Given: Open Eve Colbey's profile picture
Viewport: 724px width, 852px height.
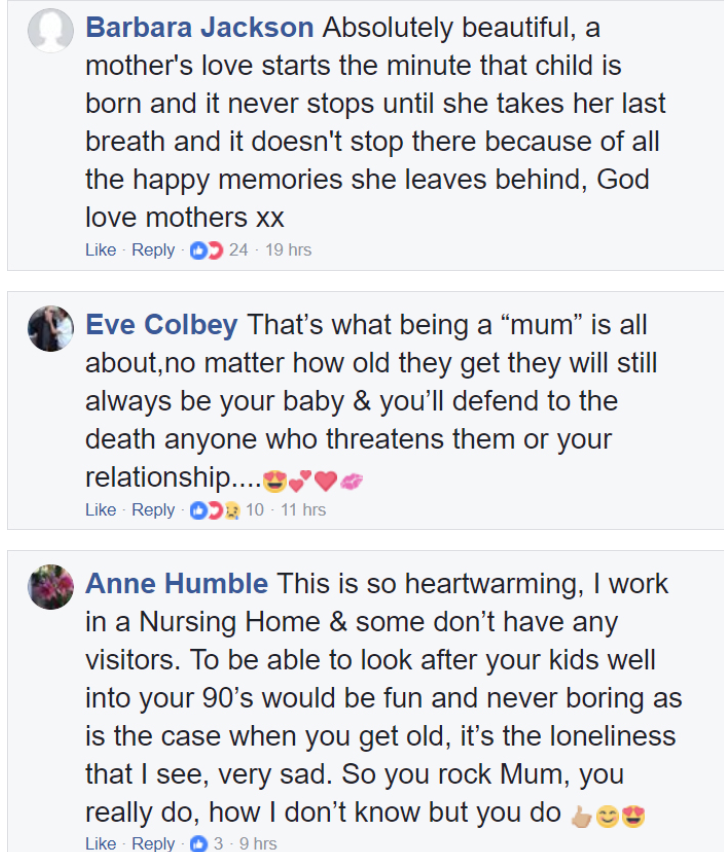Looking at the screenshot, I should click(51, 328).
